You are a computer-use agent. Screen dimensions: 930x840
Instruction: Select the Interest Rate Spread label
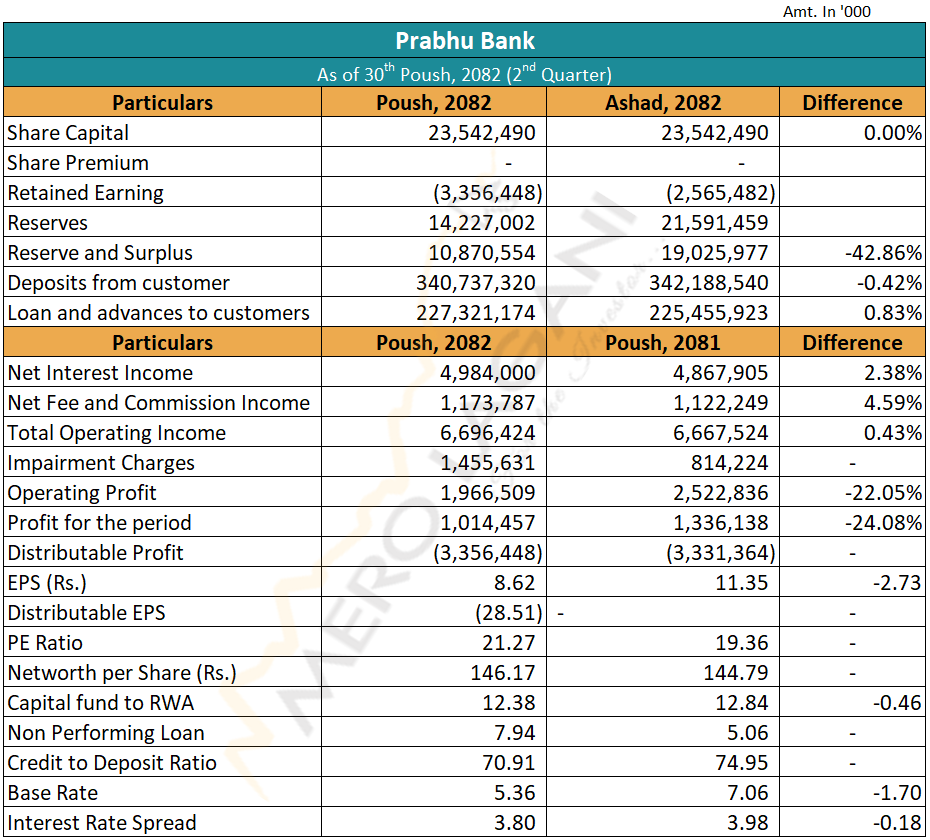[102, 823]
